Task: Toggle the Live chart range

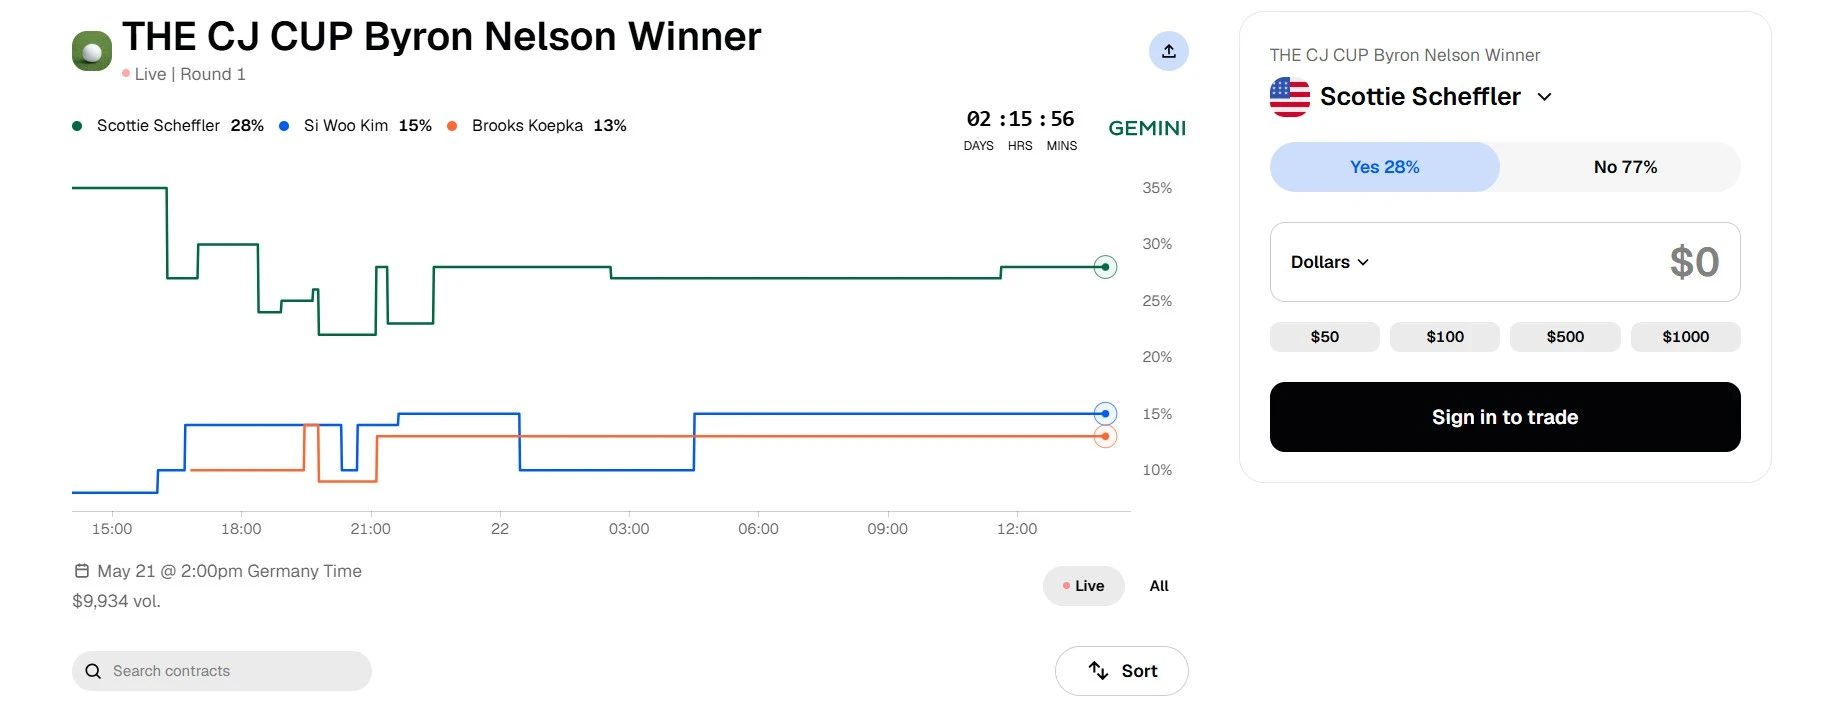Action: (1083, 586)
